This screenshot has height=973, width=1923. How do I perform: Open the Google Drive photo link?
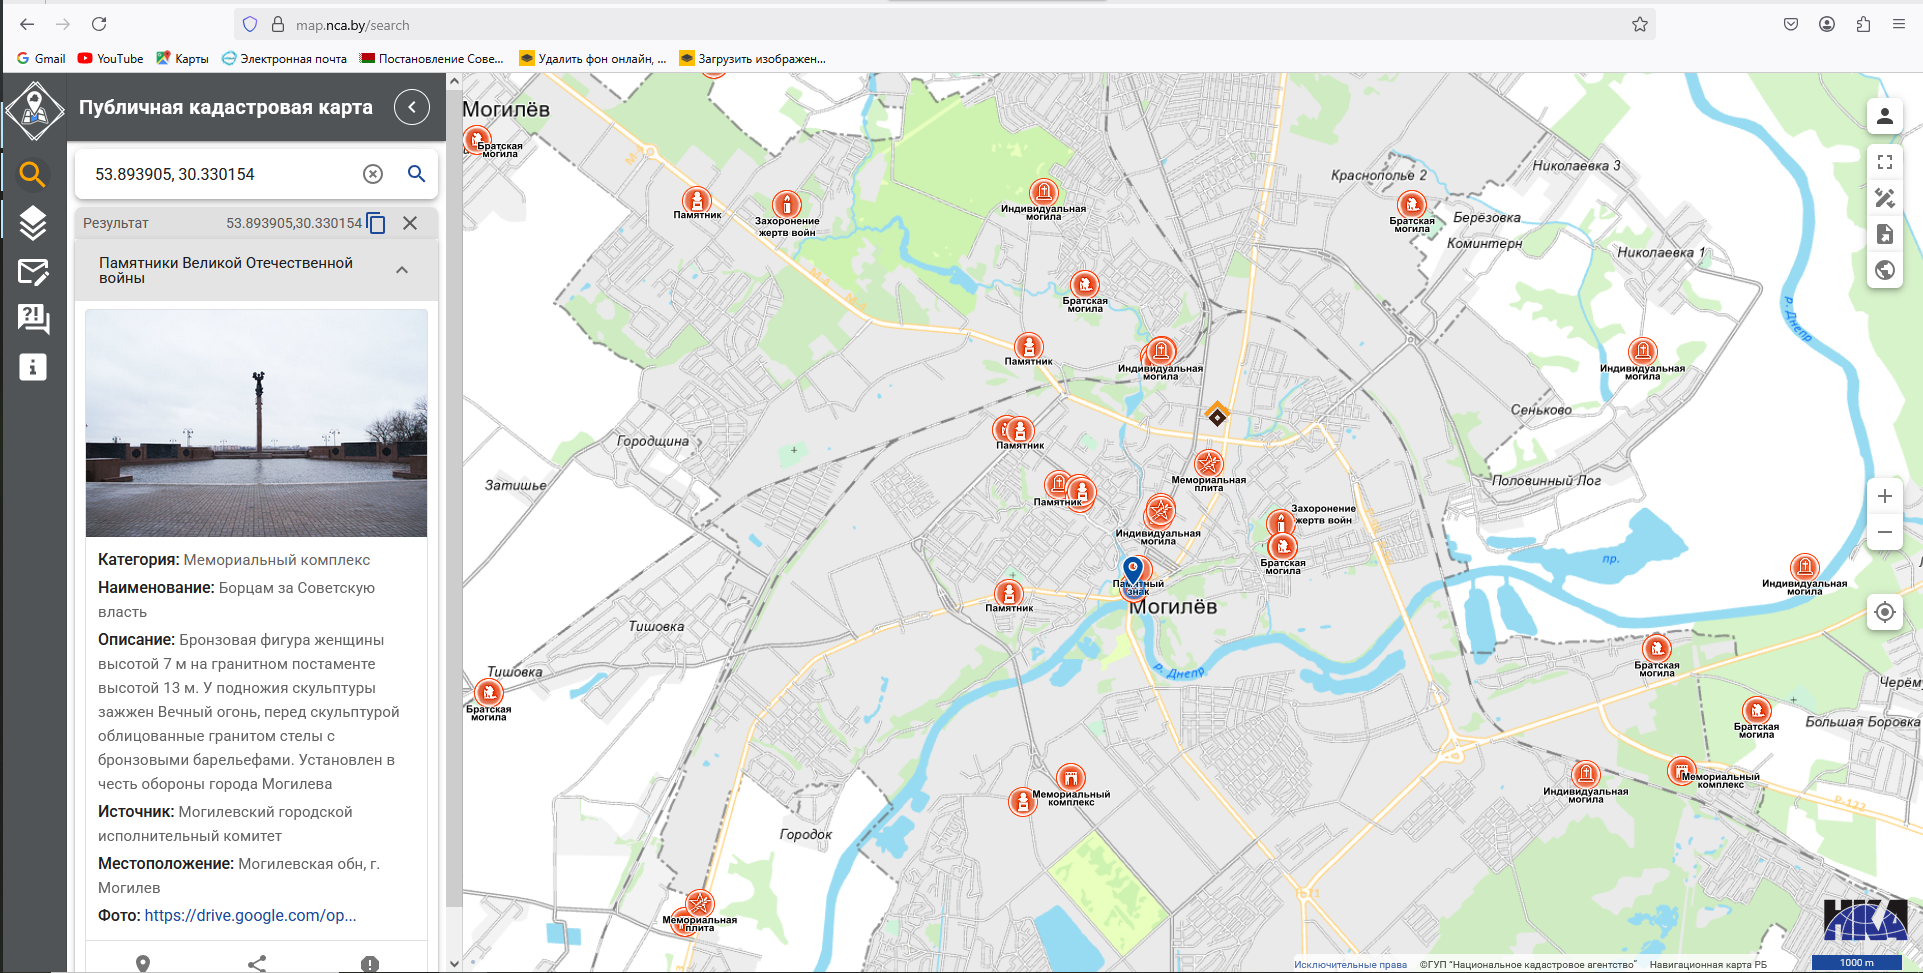coord(250,915)
